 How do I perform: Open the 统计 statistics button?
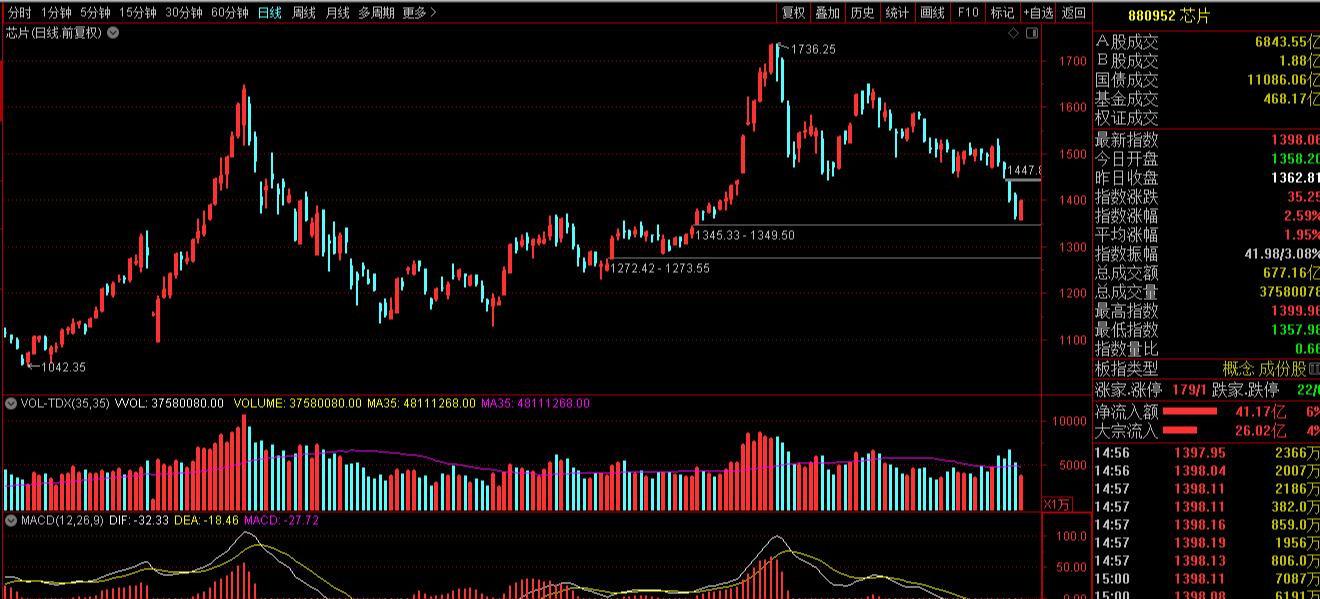click(898, 13)
